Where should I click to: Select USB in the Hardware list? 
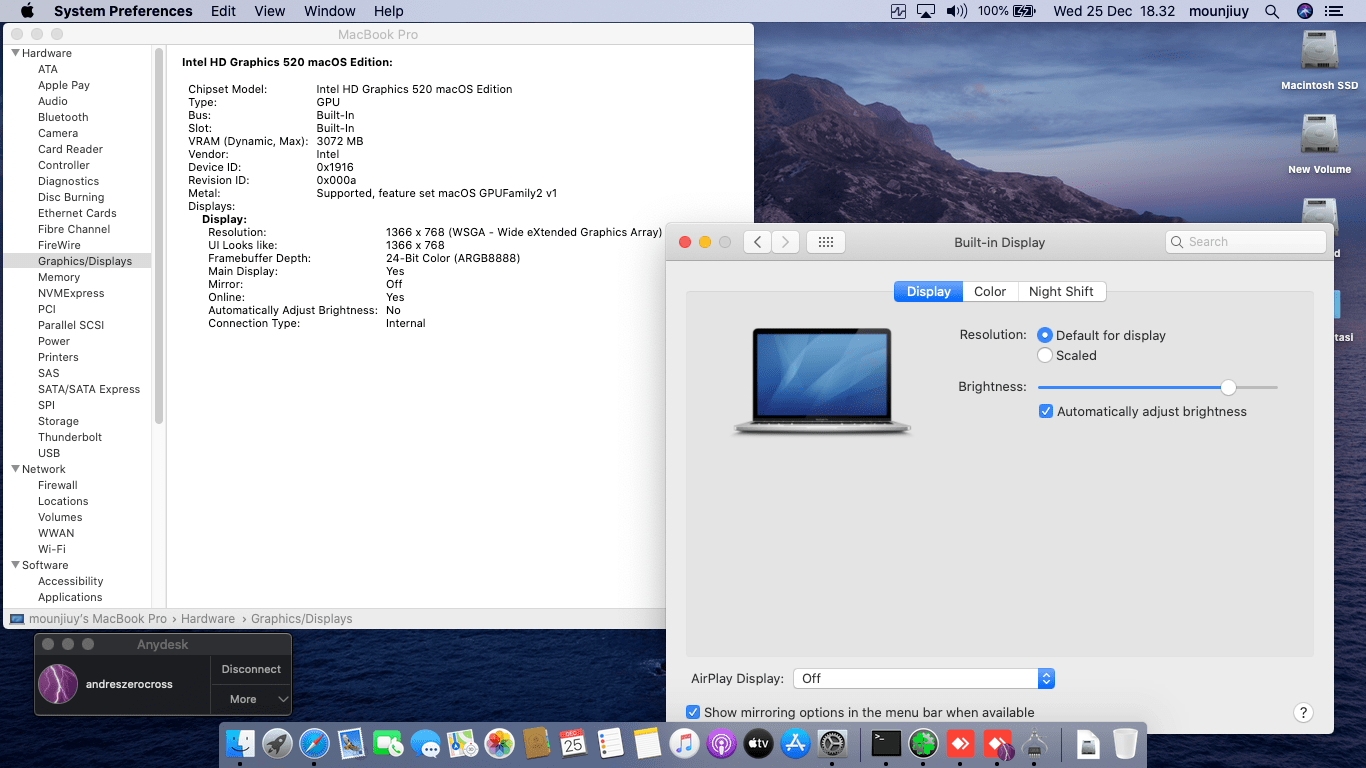pos(49,453)
